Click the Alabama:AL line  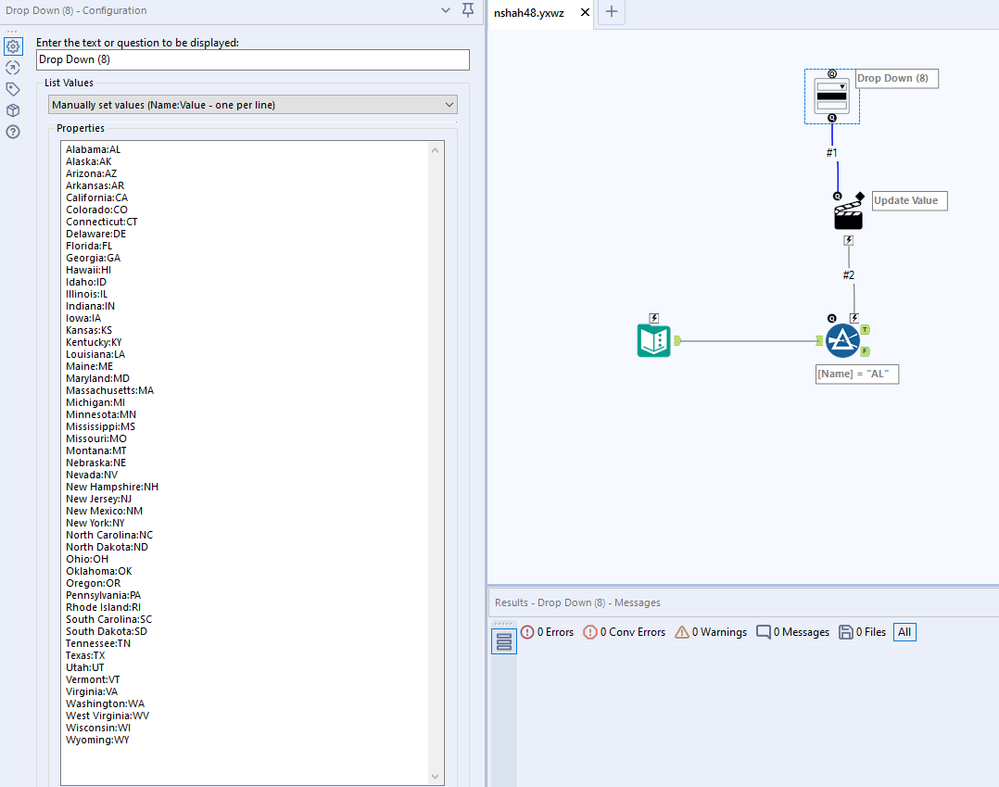93,150
